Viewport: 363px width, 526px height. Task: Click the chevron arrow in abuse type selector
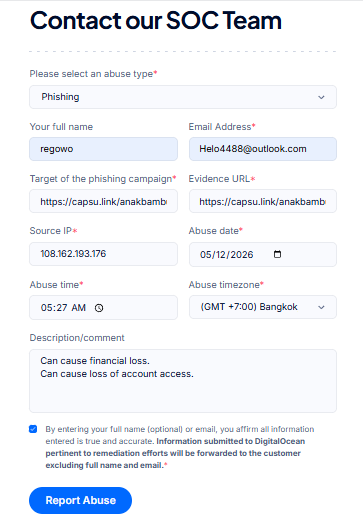tap(321, 97)
